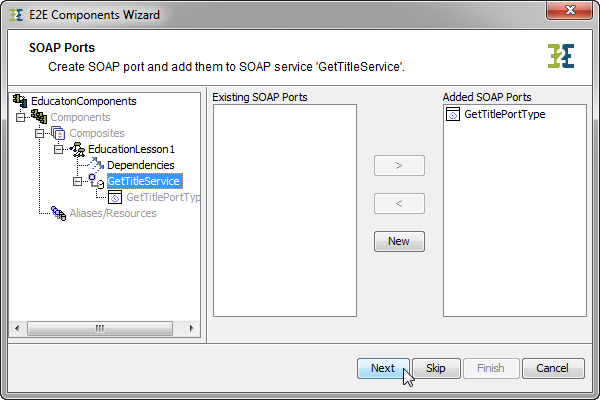Collapse the Components tree node
Image resolution: width=600 pixels, height=400 pixels.
click(20, 117)
